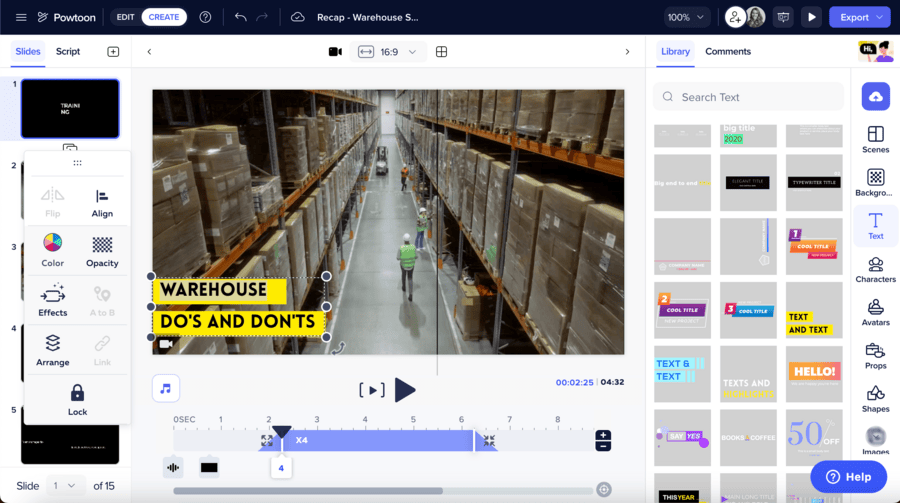Open the music soundtrack button

(166, 389)
